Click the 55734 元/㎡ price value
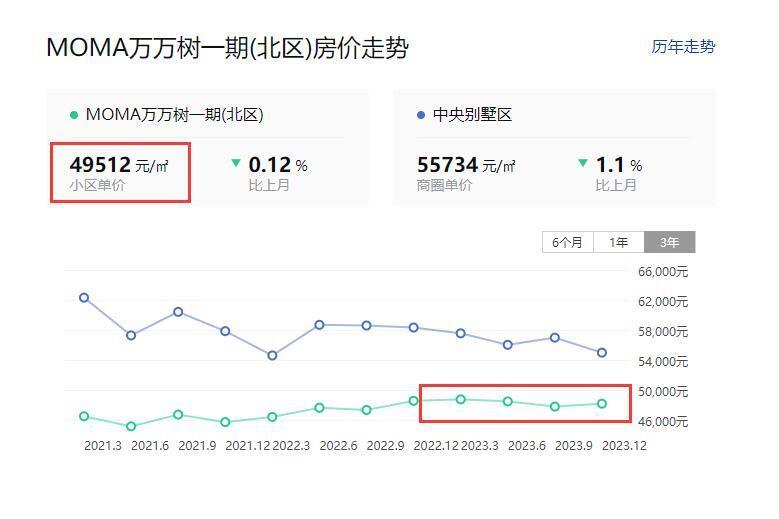Viewport: 779px width, 519px height. [x=466, y=165]
